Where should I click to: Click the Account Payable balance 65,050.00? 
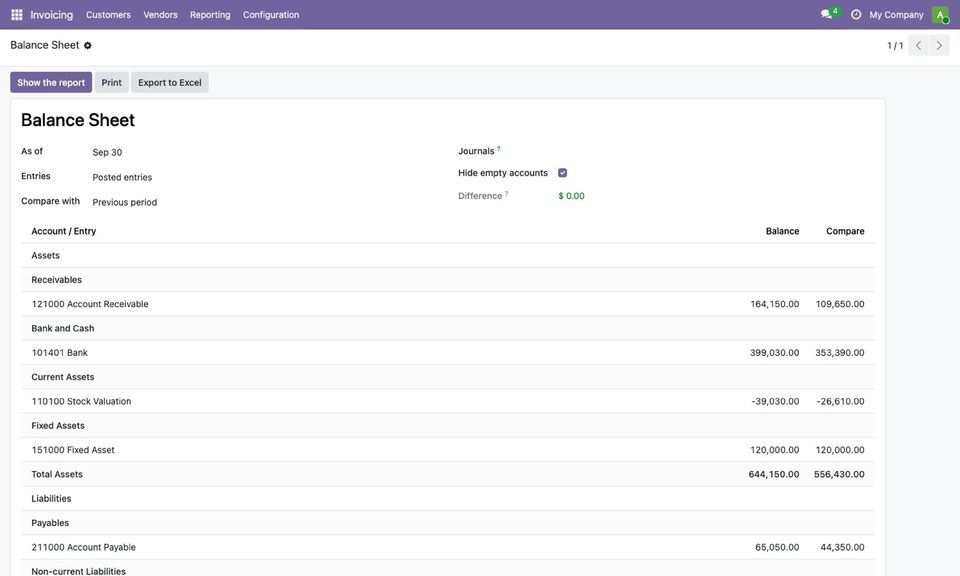(x=777, y=547)
